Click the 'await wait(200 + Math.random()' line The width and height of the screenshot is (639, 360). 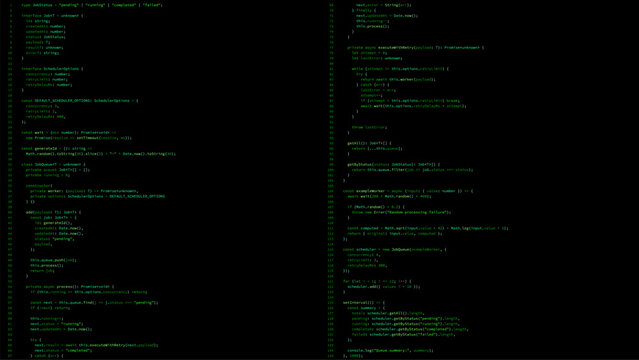click(389, 196)
